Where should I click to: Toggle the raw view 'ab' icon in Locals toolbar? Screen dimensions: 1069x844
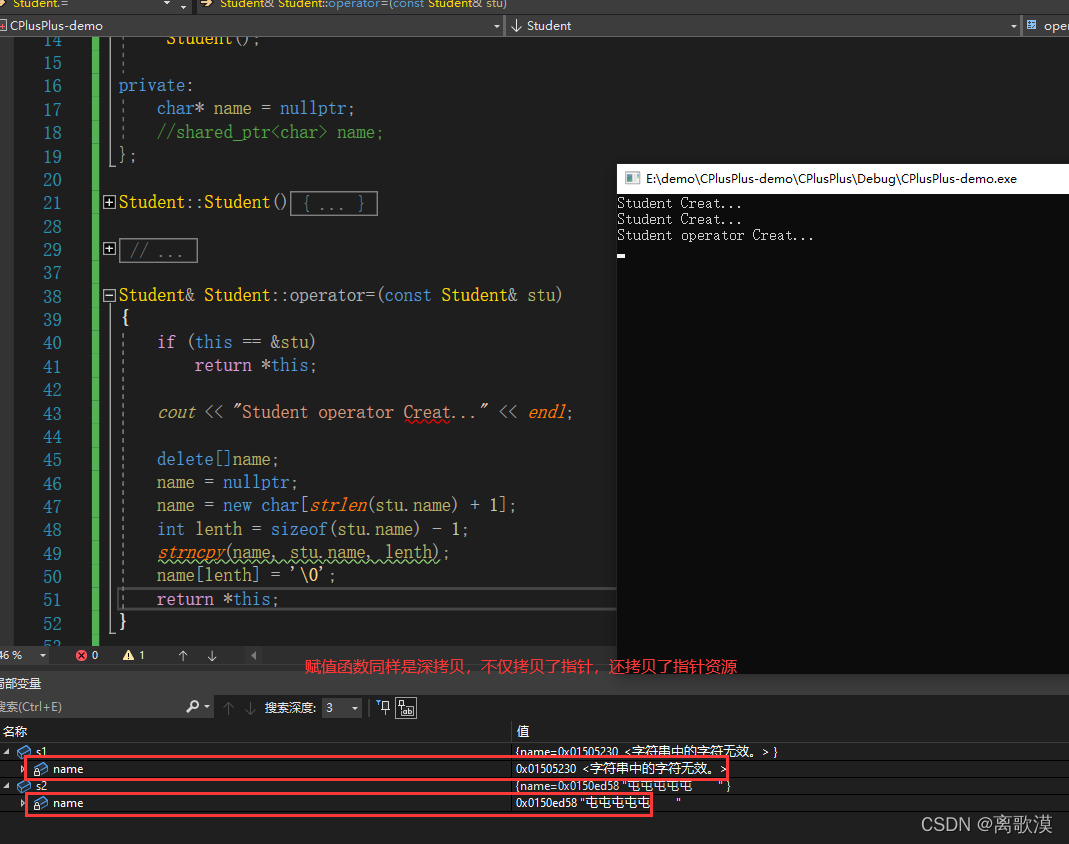click(x=406, y=708)
